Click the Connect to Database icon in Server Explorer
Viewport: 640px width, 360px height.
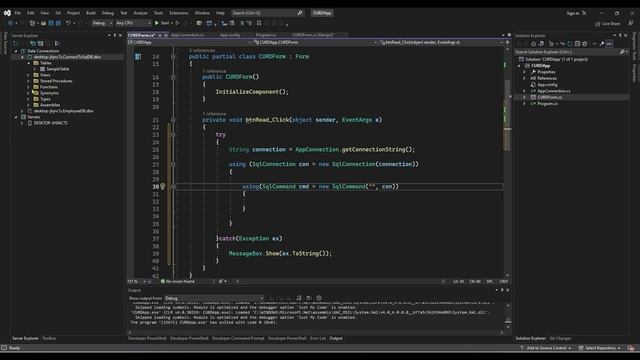(33, 43)
